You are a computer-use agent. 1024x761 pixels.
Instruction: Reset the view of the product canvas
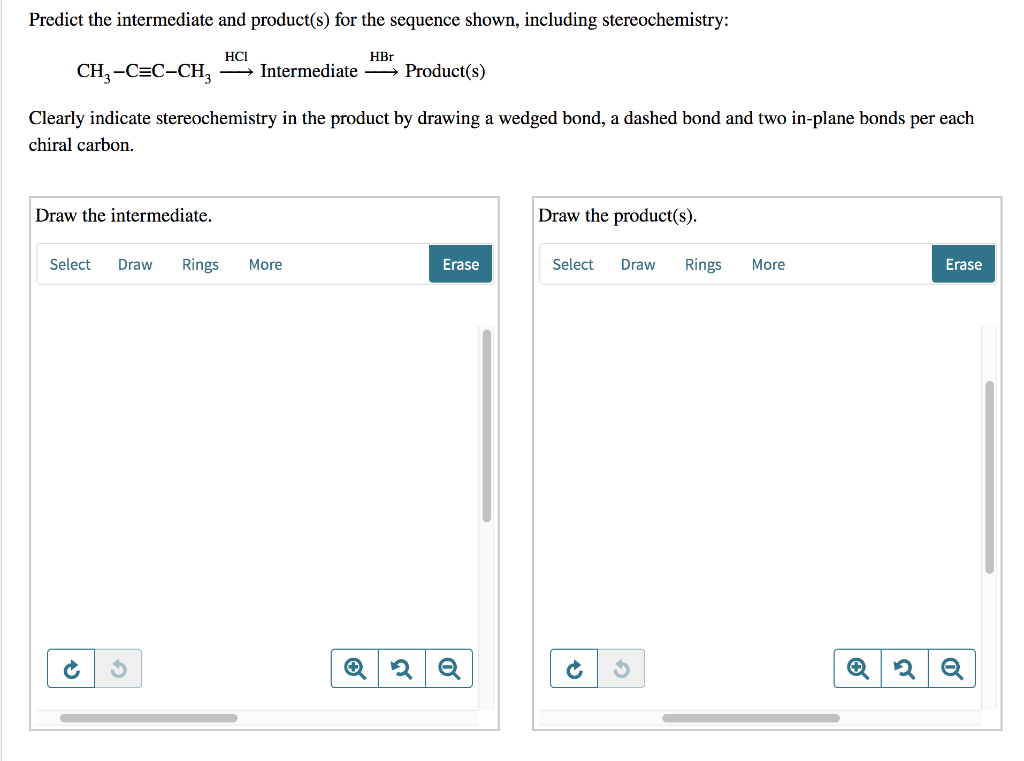click(x=904, y=668)
